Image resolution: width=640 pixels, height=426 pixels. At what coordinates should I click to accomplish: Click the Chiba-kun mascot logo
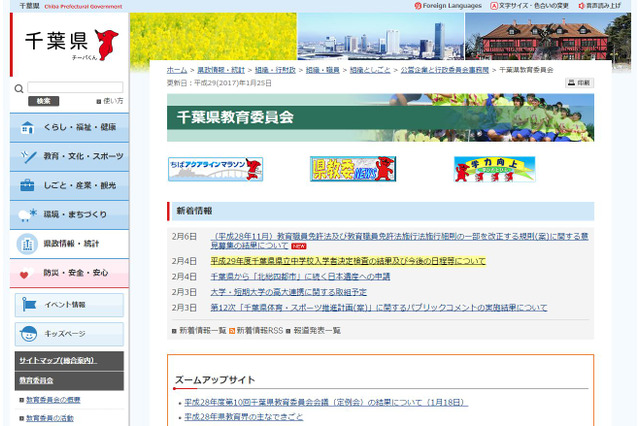pyautogui.click(x=107, y=44)
